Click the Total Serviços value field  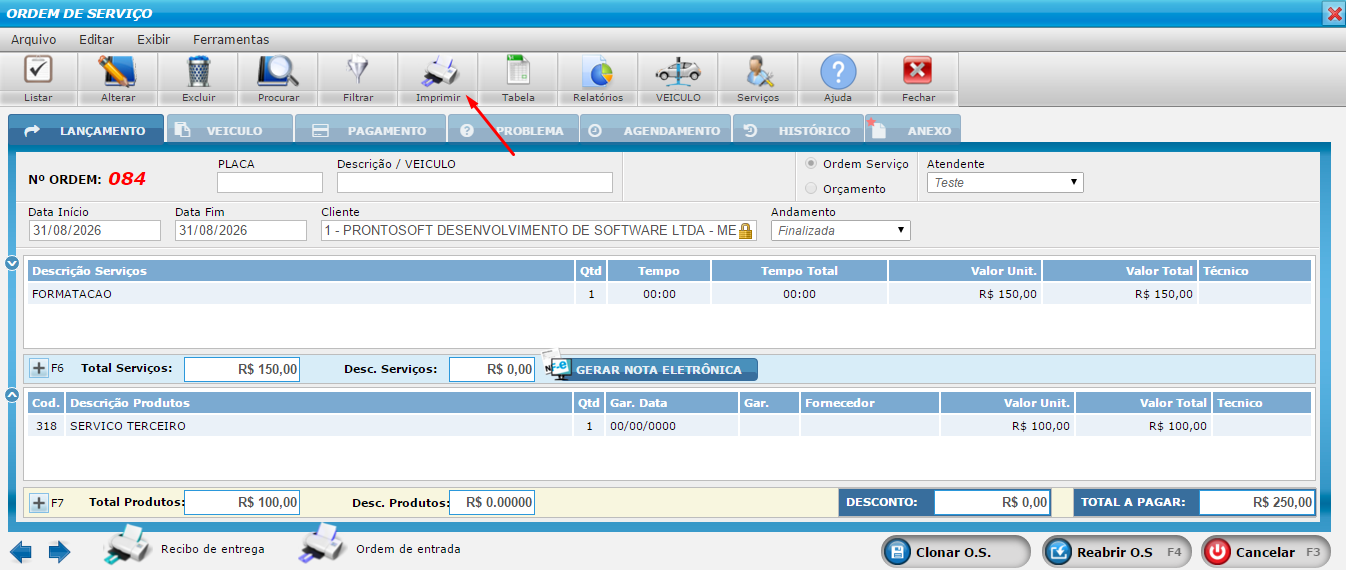(242, 369)
